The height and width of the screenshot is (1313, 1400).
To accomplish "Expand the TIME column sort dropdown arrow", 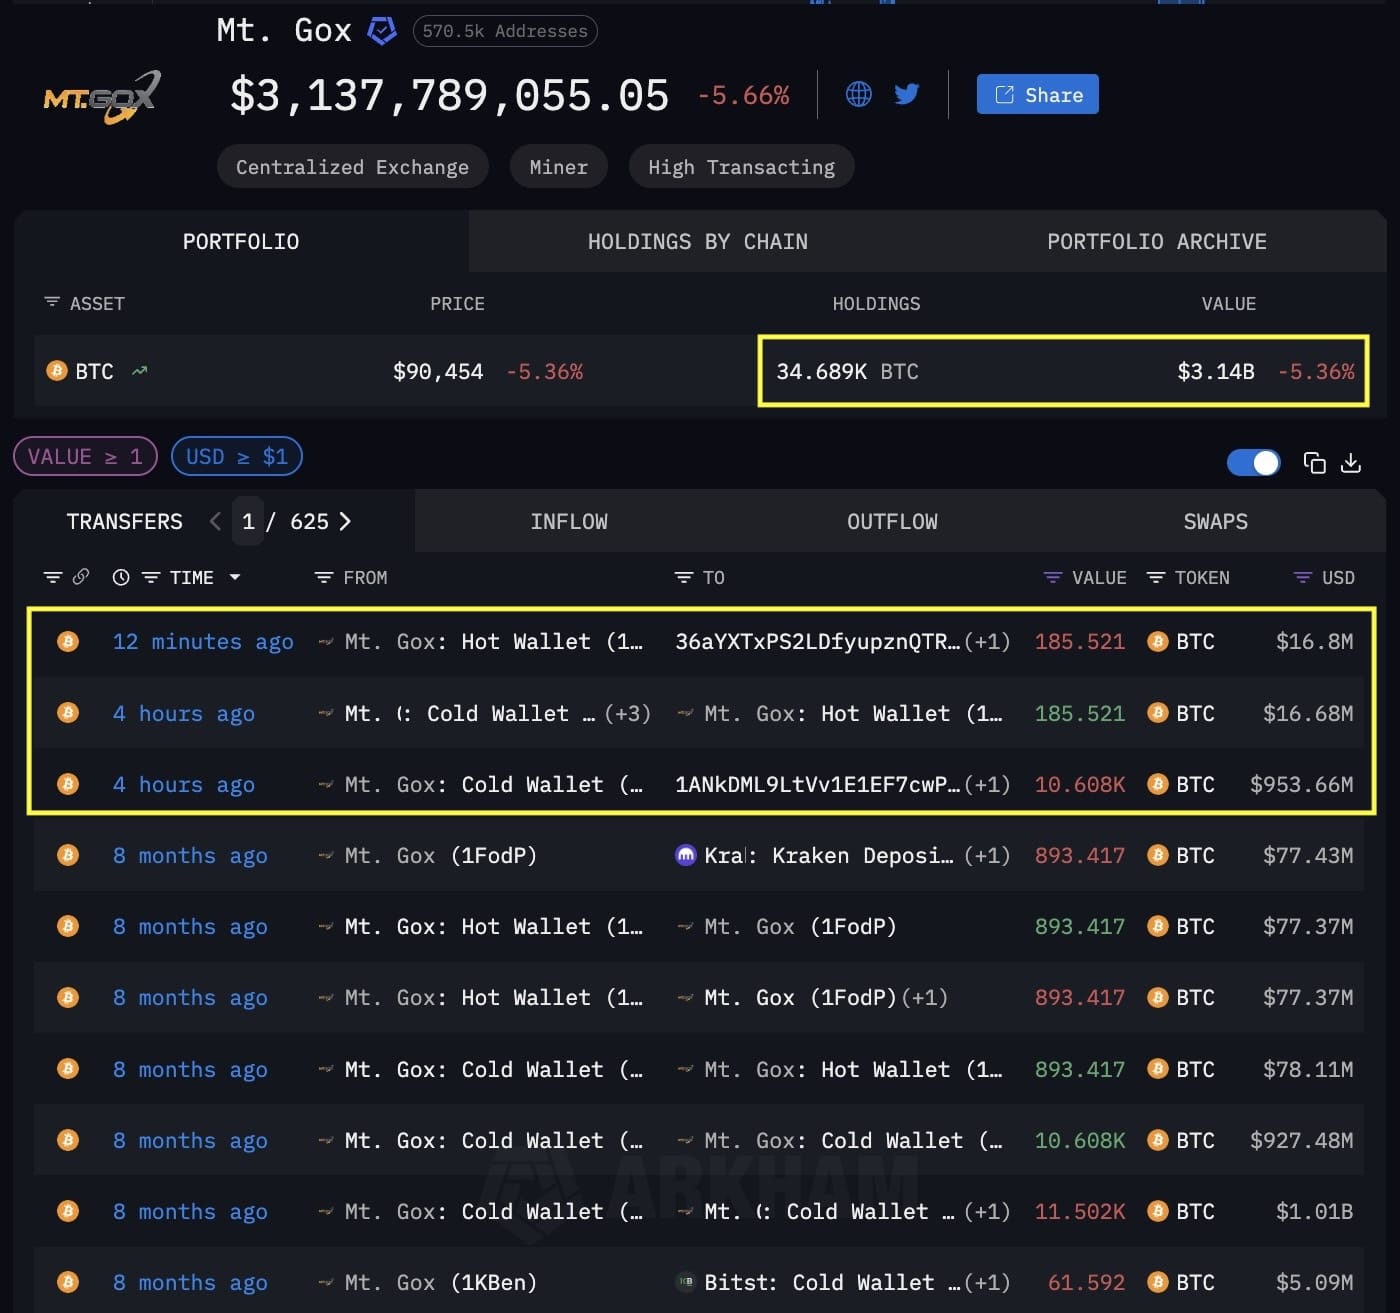I will (x=235, y=577).
